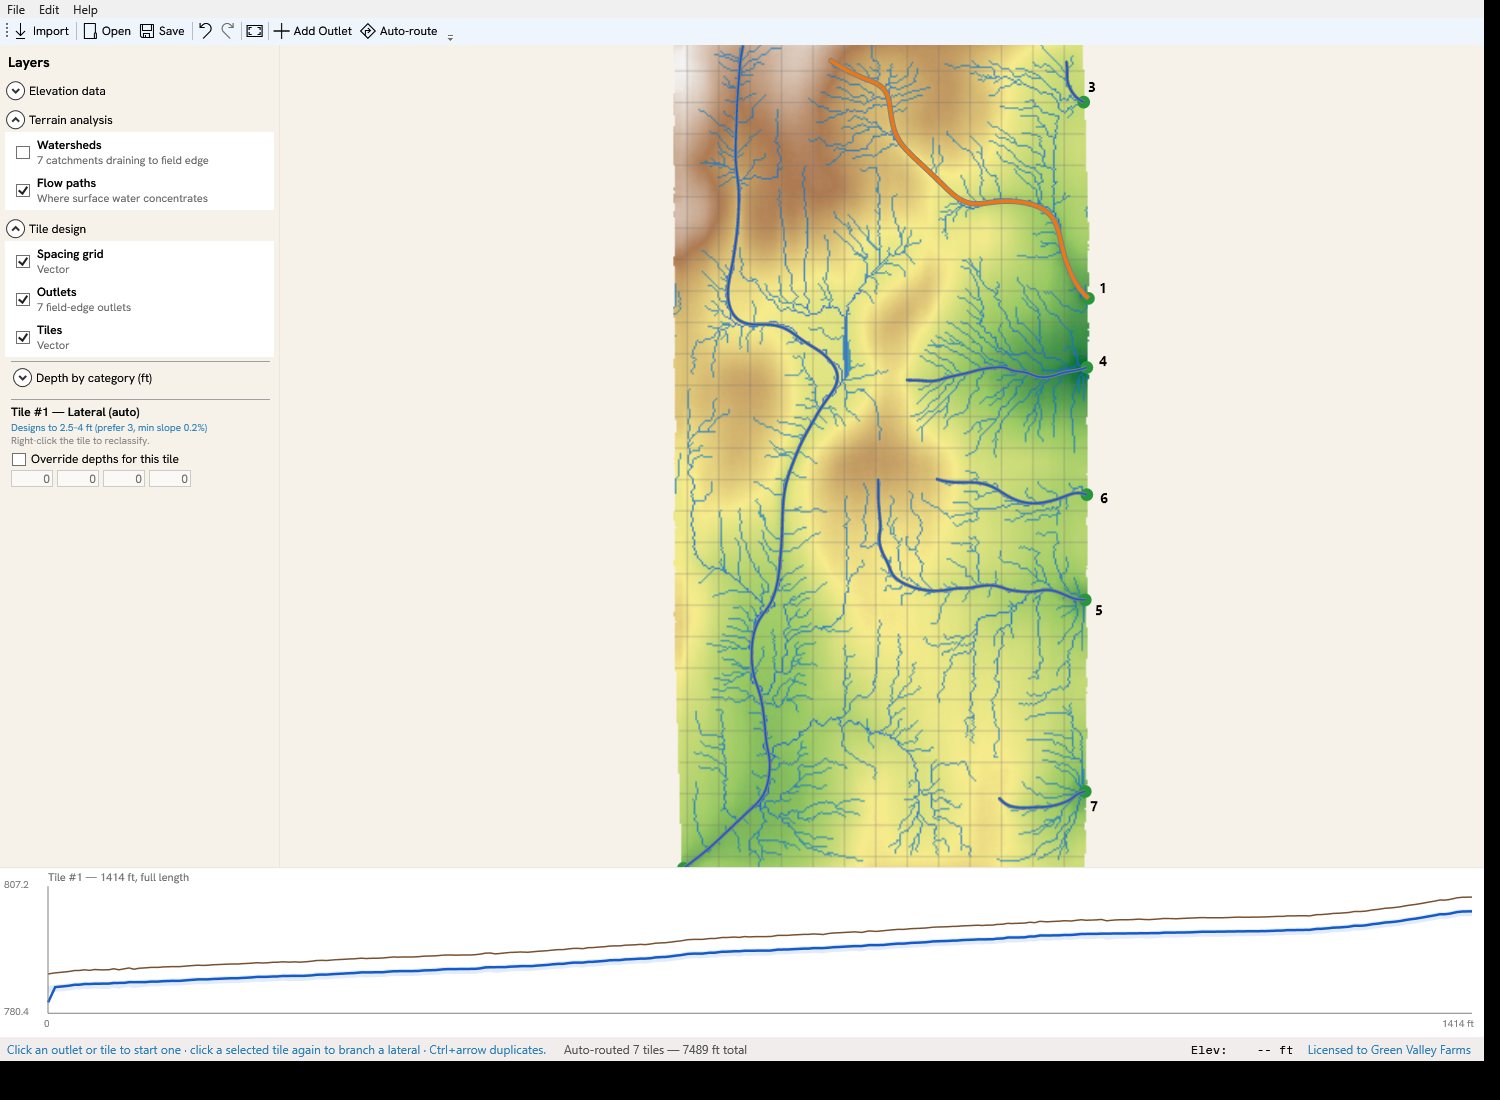Uncheck the Flow paths layer
The height and width of the screenshot is (1100, 1500).
coord(23,190)
